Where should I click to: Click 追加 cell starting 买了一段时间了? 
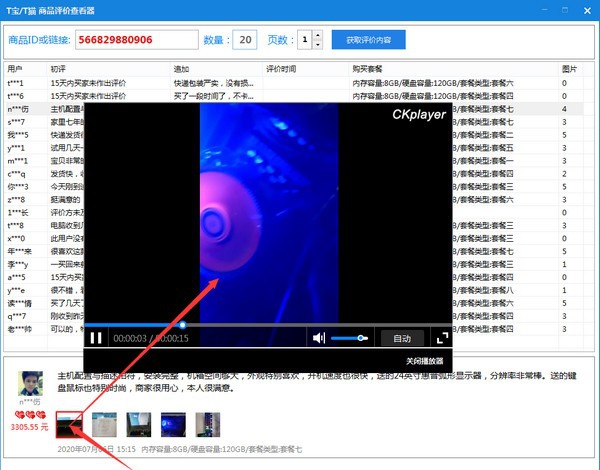pyautogui.click(x=214, y=96)
